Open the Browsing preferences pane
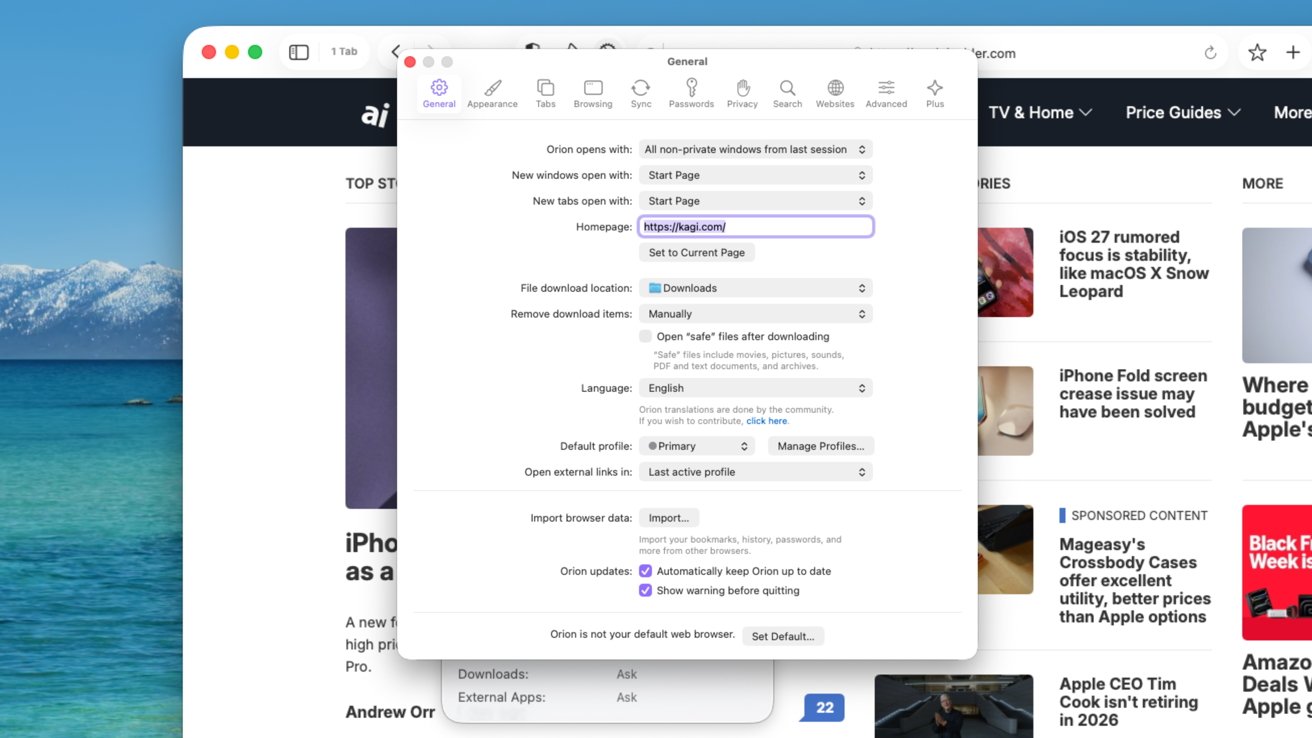Viewport: 1312px width, 738px height. [593, 93]
